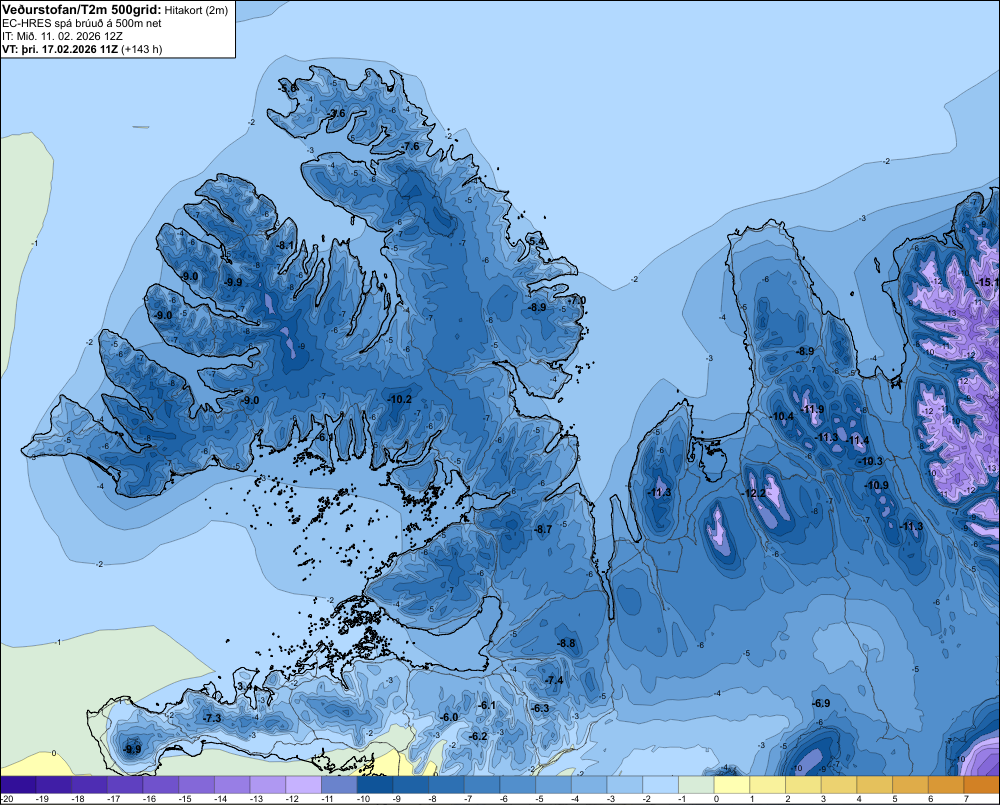The height and width of the screenshot is (805, 1000).
Task: Click the -8.8 temperature value on the map
Action: point(566,643)
